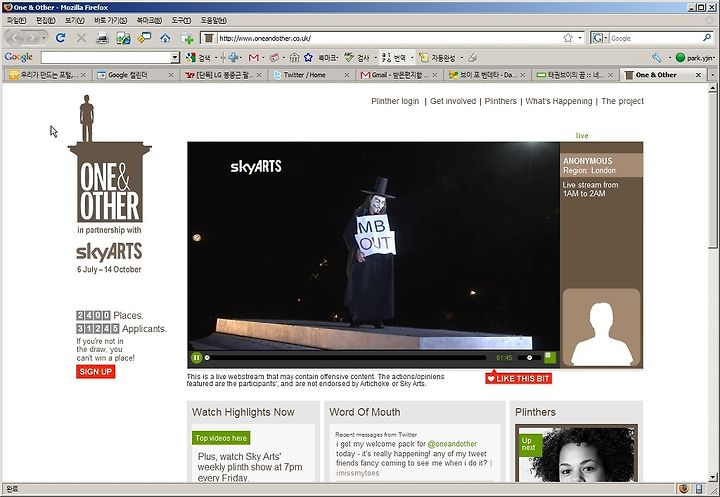Open the list all tabs dropdown

[713, 74]
